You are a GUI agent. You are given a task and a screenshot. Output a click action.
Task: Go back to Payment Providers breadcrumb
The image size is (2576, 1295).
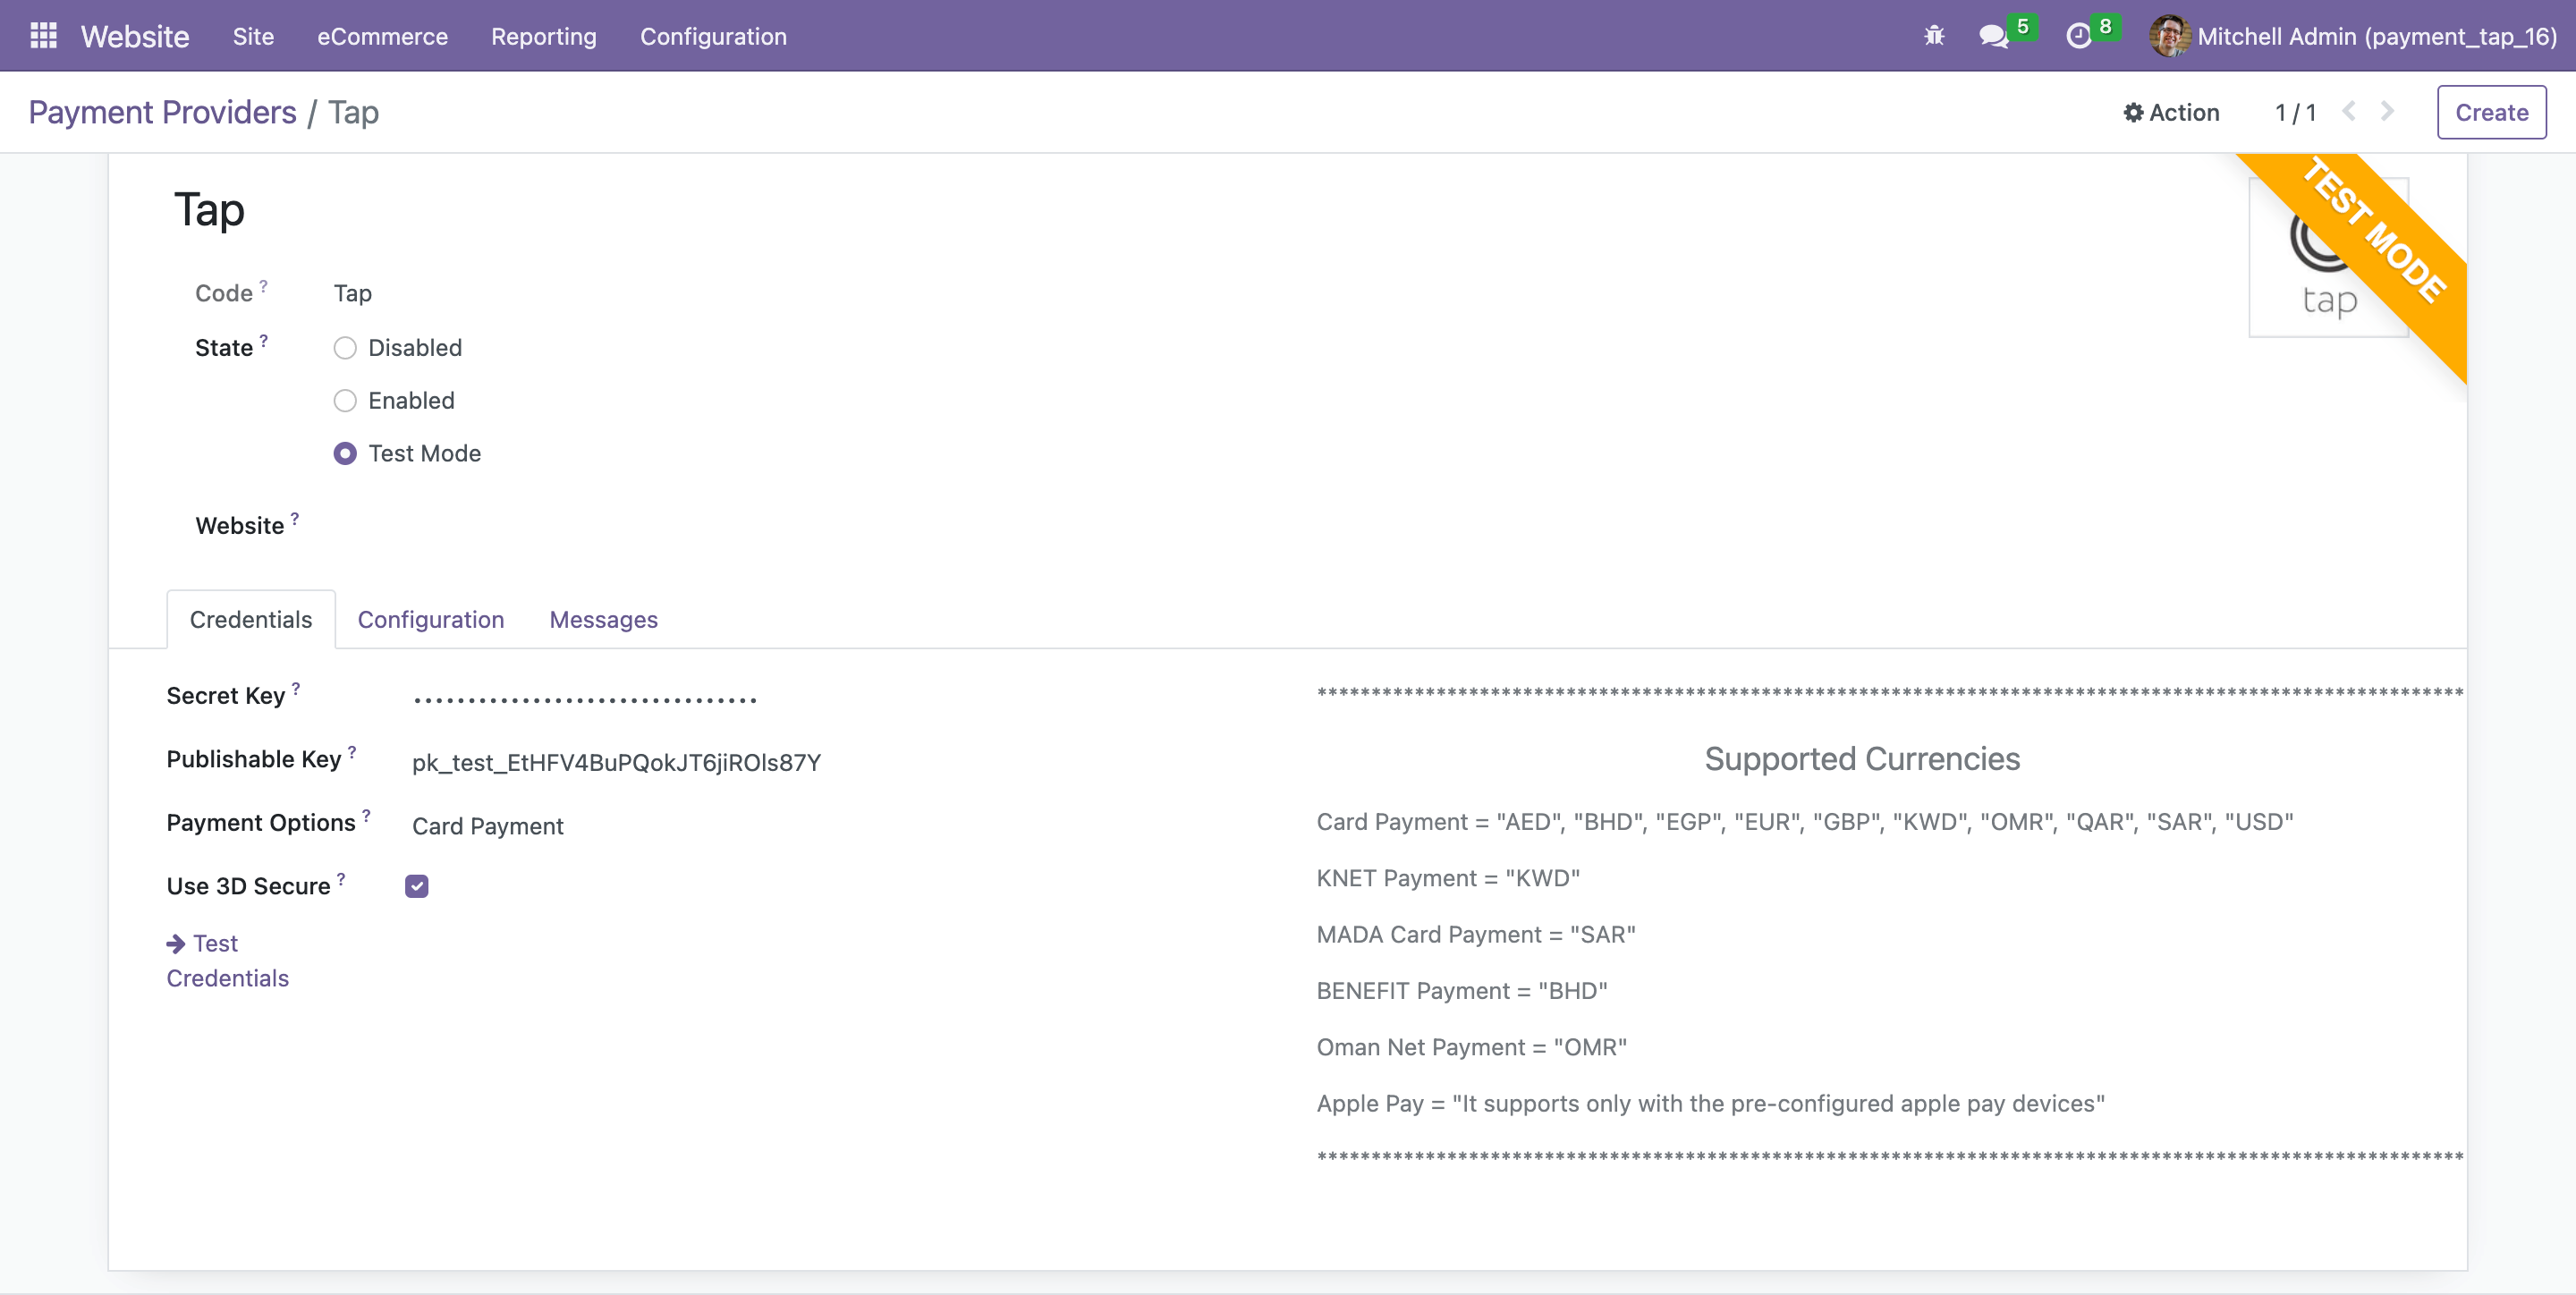click(x=162, y=113)
